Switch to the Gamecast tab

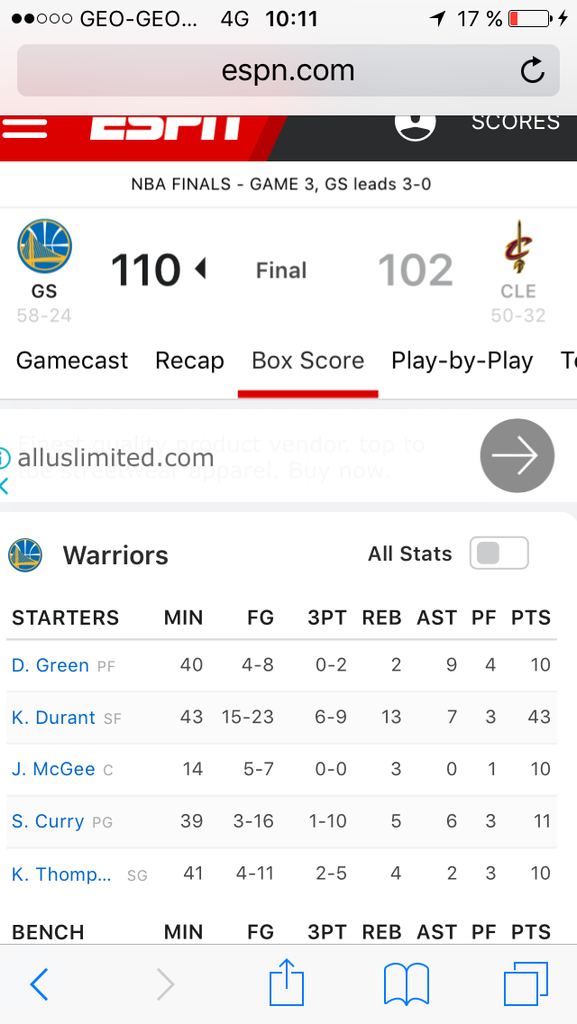coord(72,360)
